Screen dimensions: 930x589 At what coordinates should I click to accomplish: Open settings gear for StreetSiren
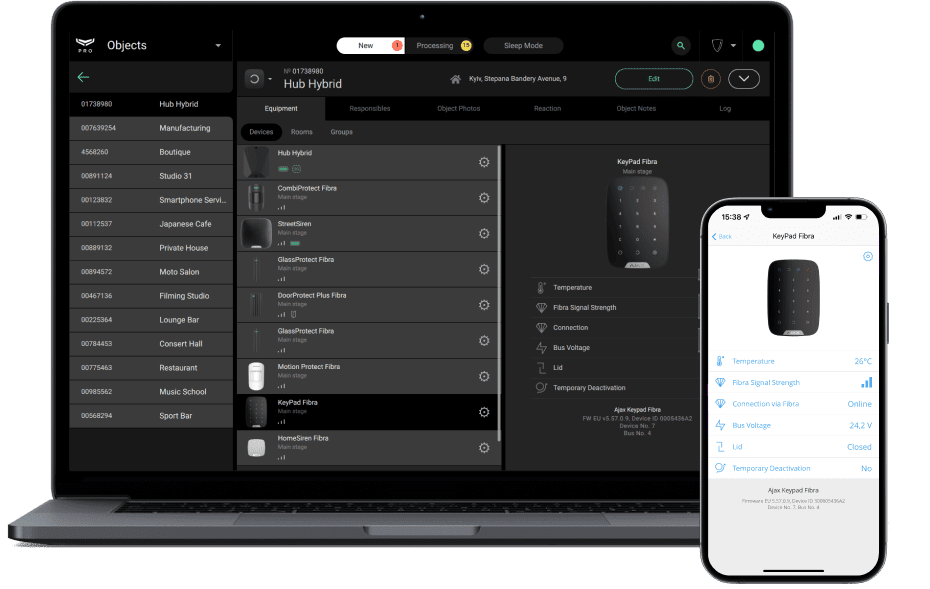click(484, 233)
